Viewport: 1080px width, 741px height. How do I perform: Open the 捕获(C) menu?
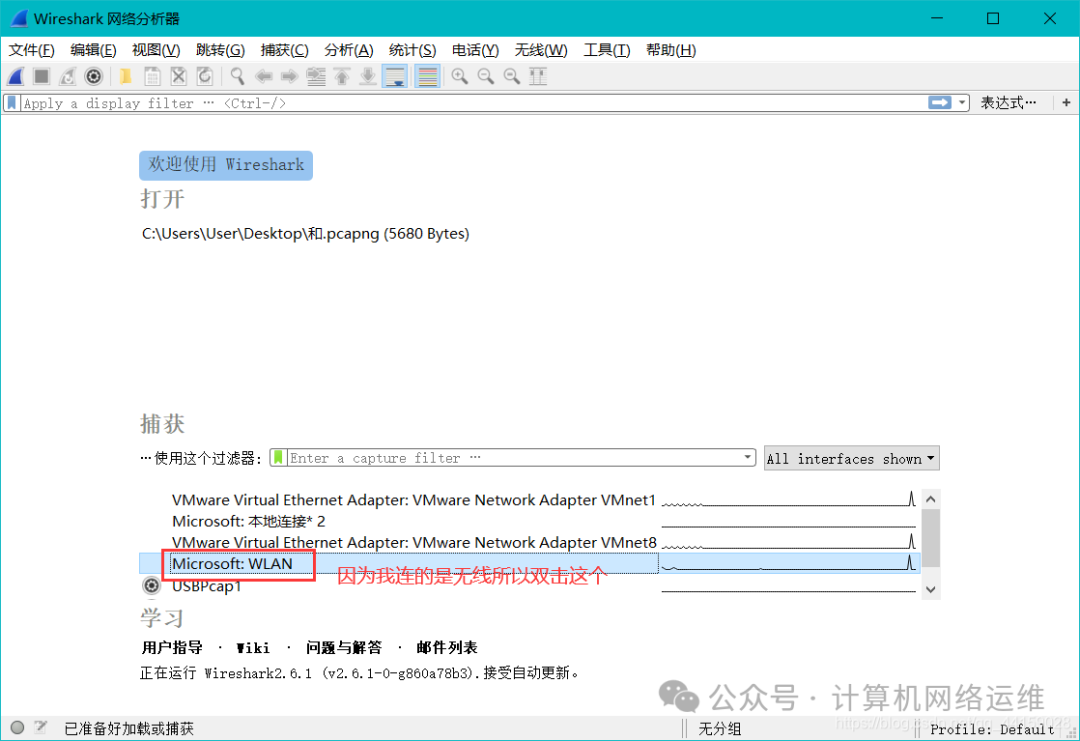(x=284, y=50)
